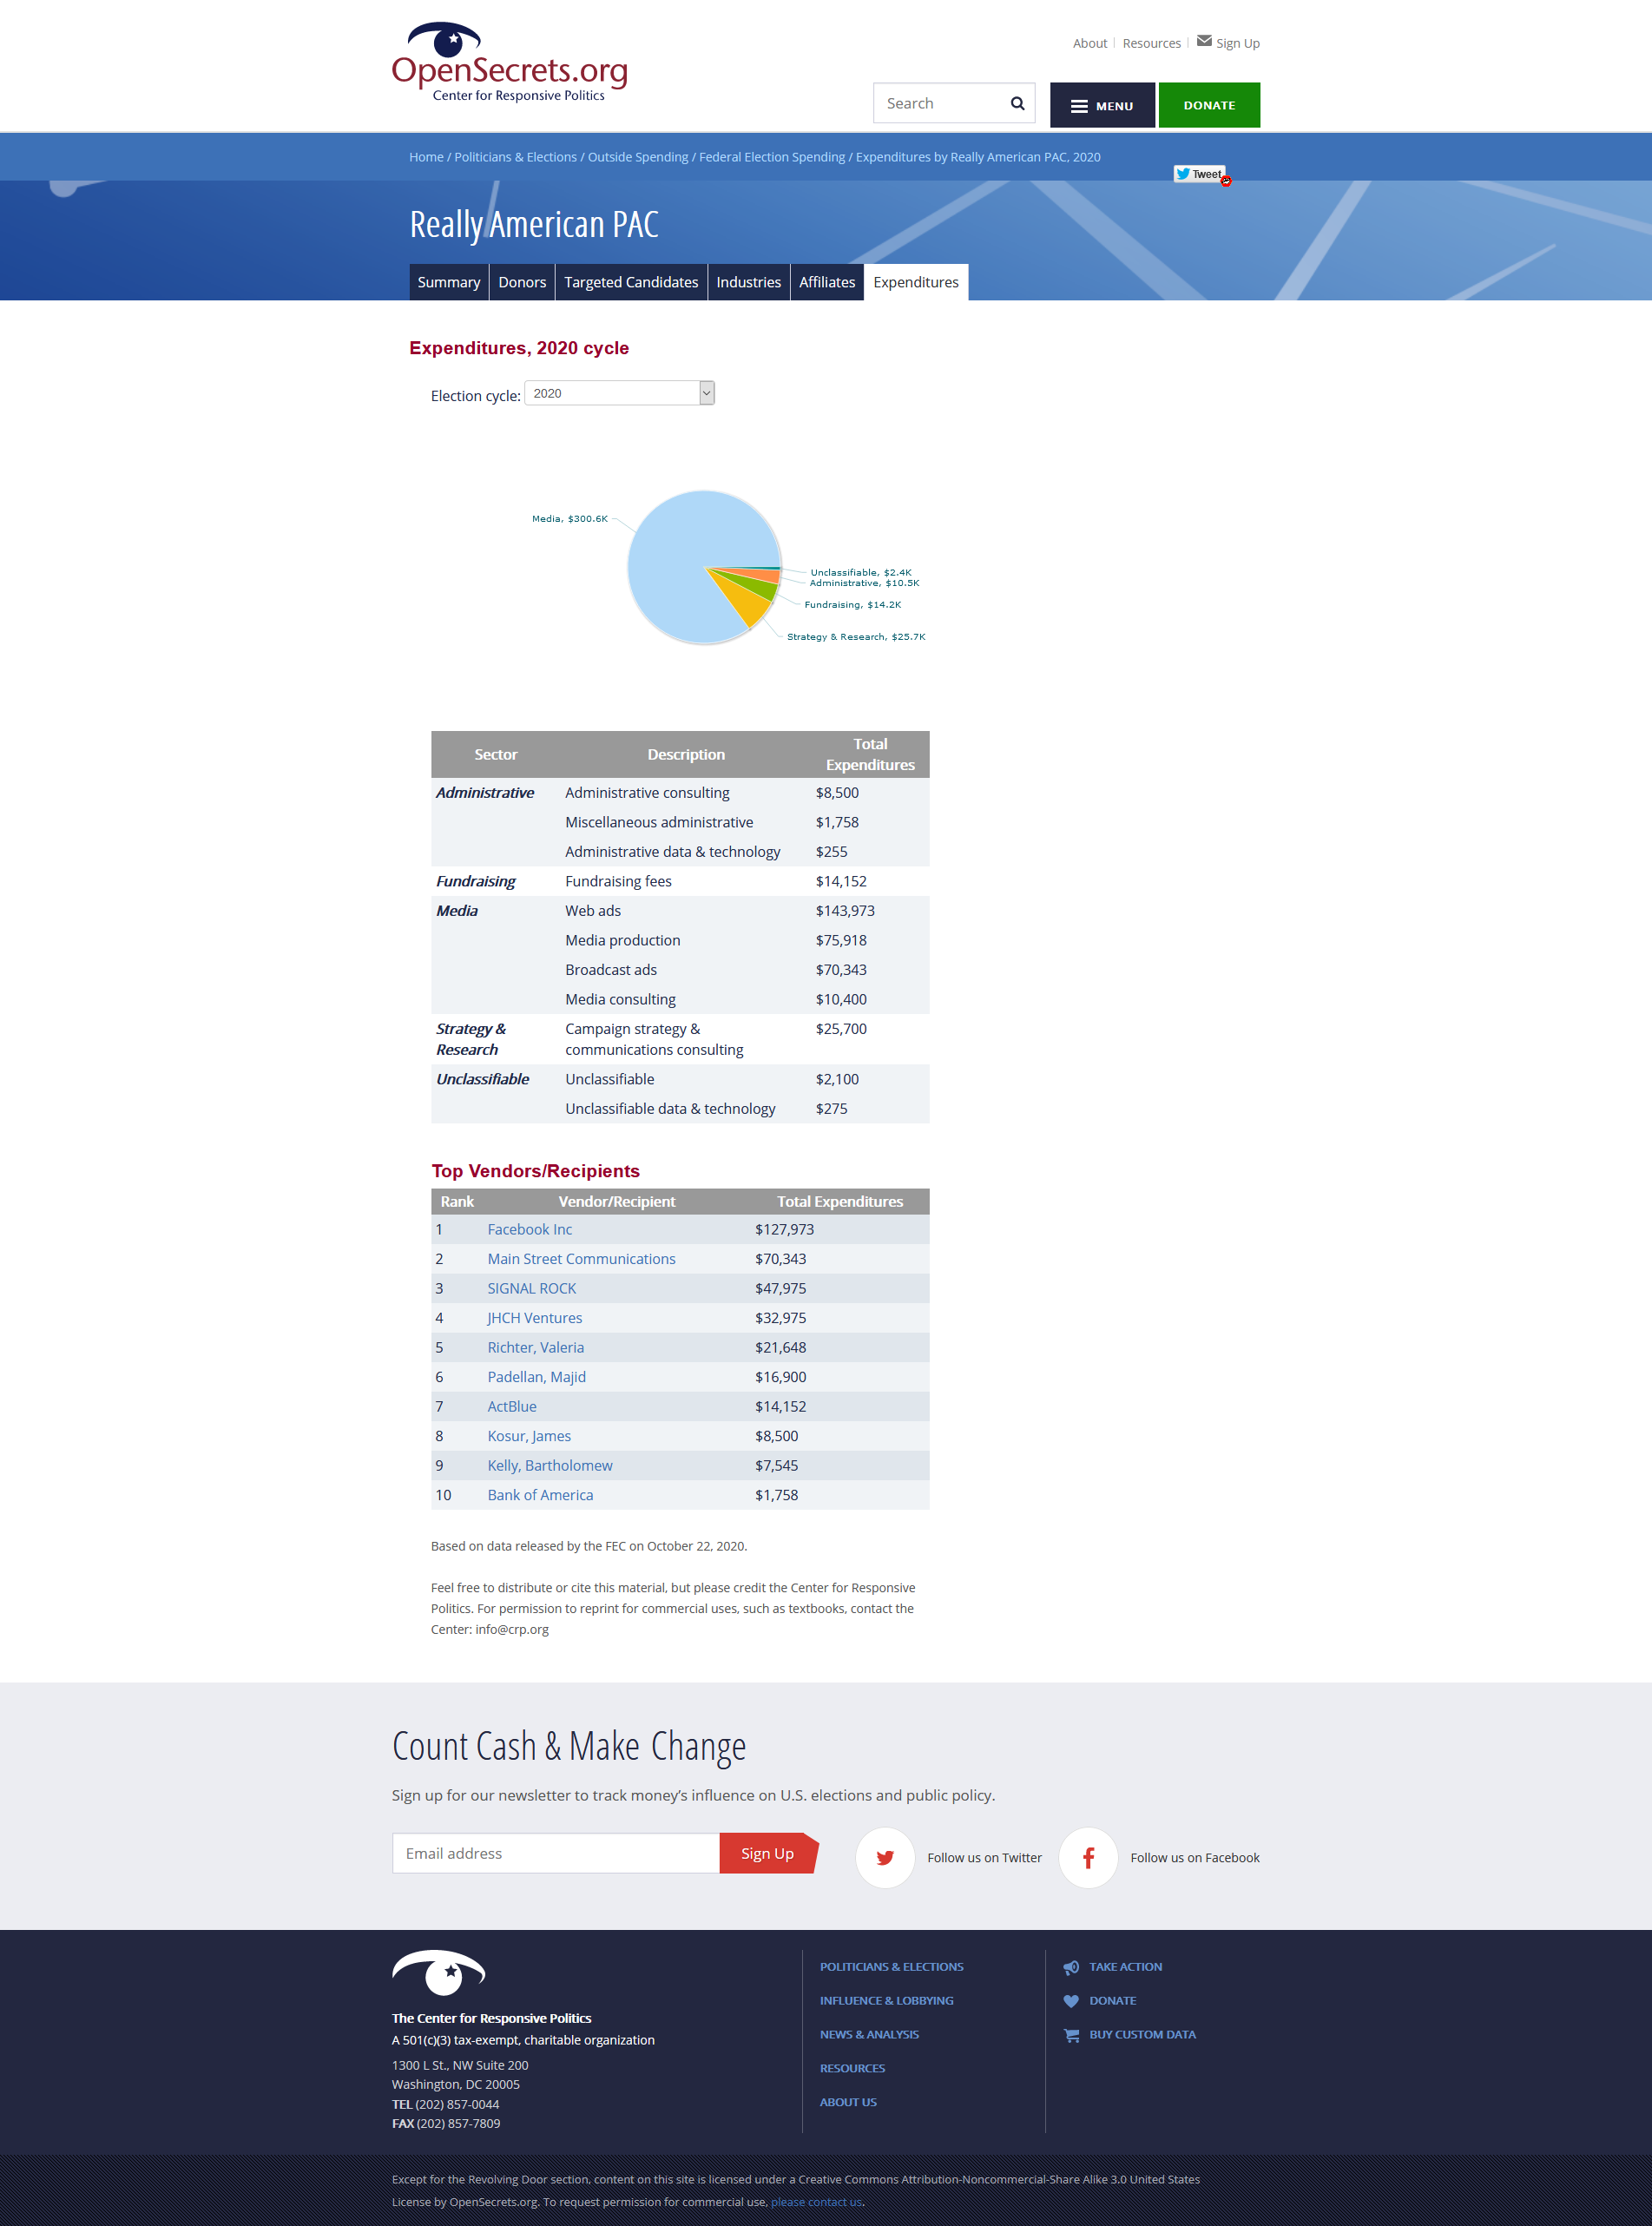Click the Resources link in header
Image resolution: width=1652 pixels, height=2226 pixels.
click(1151, 43)
